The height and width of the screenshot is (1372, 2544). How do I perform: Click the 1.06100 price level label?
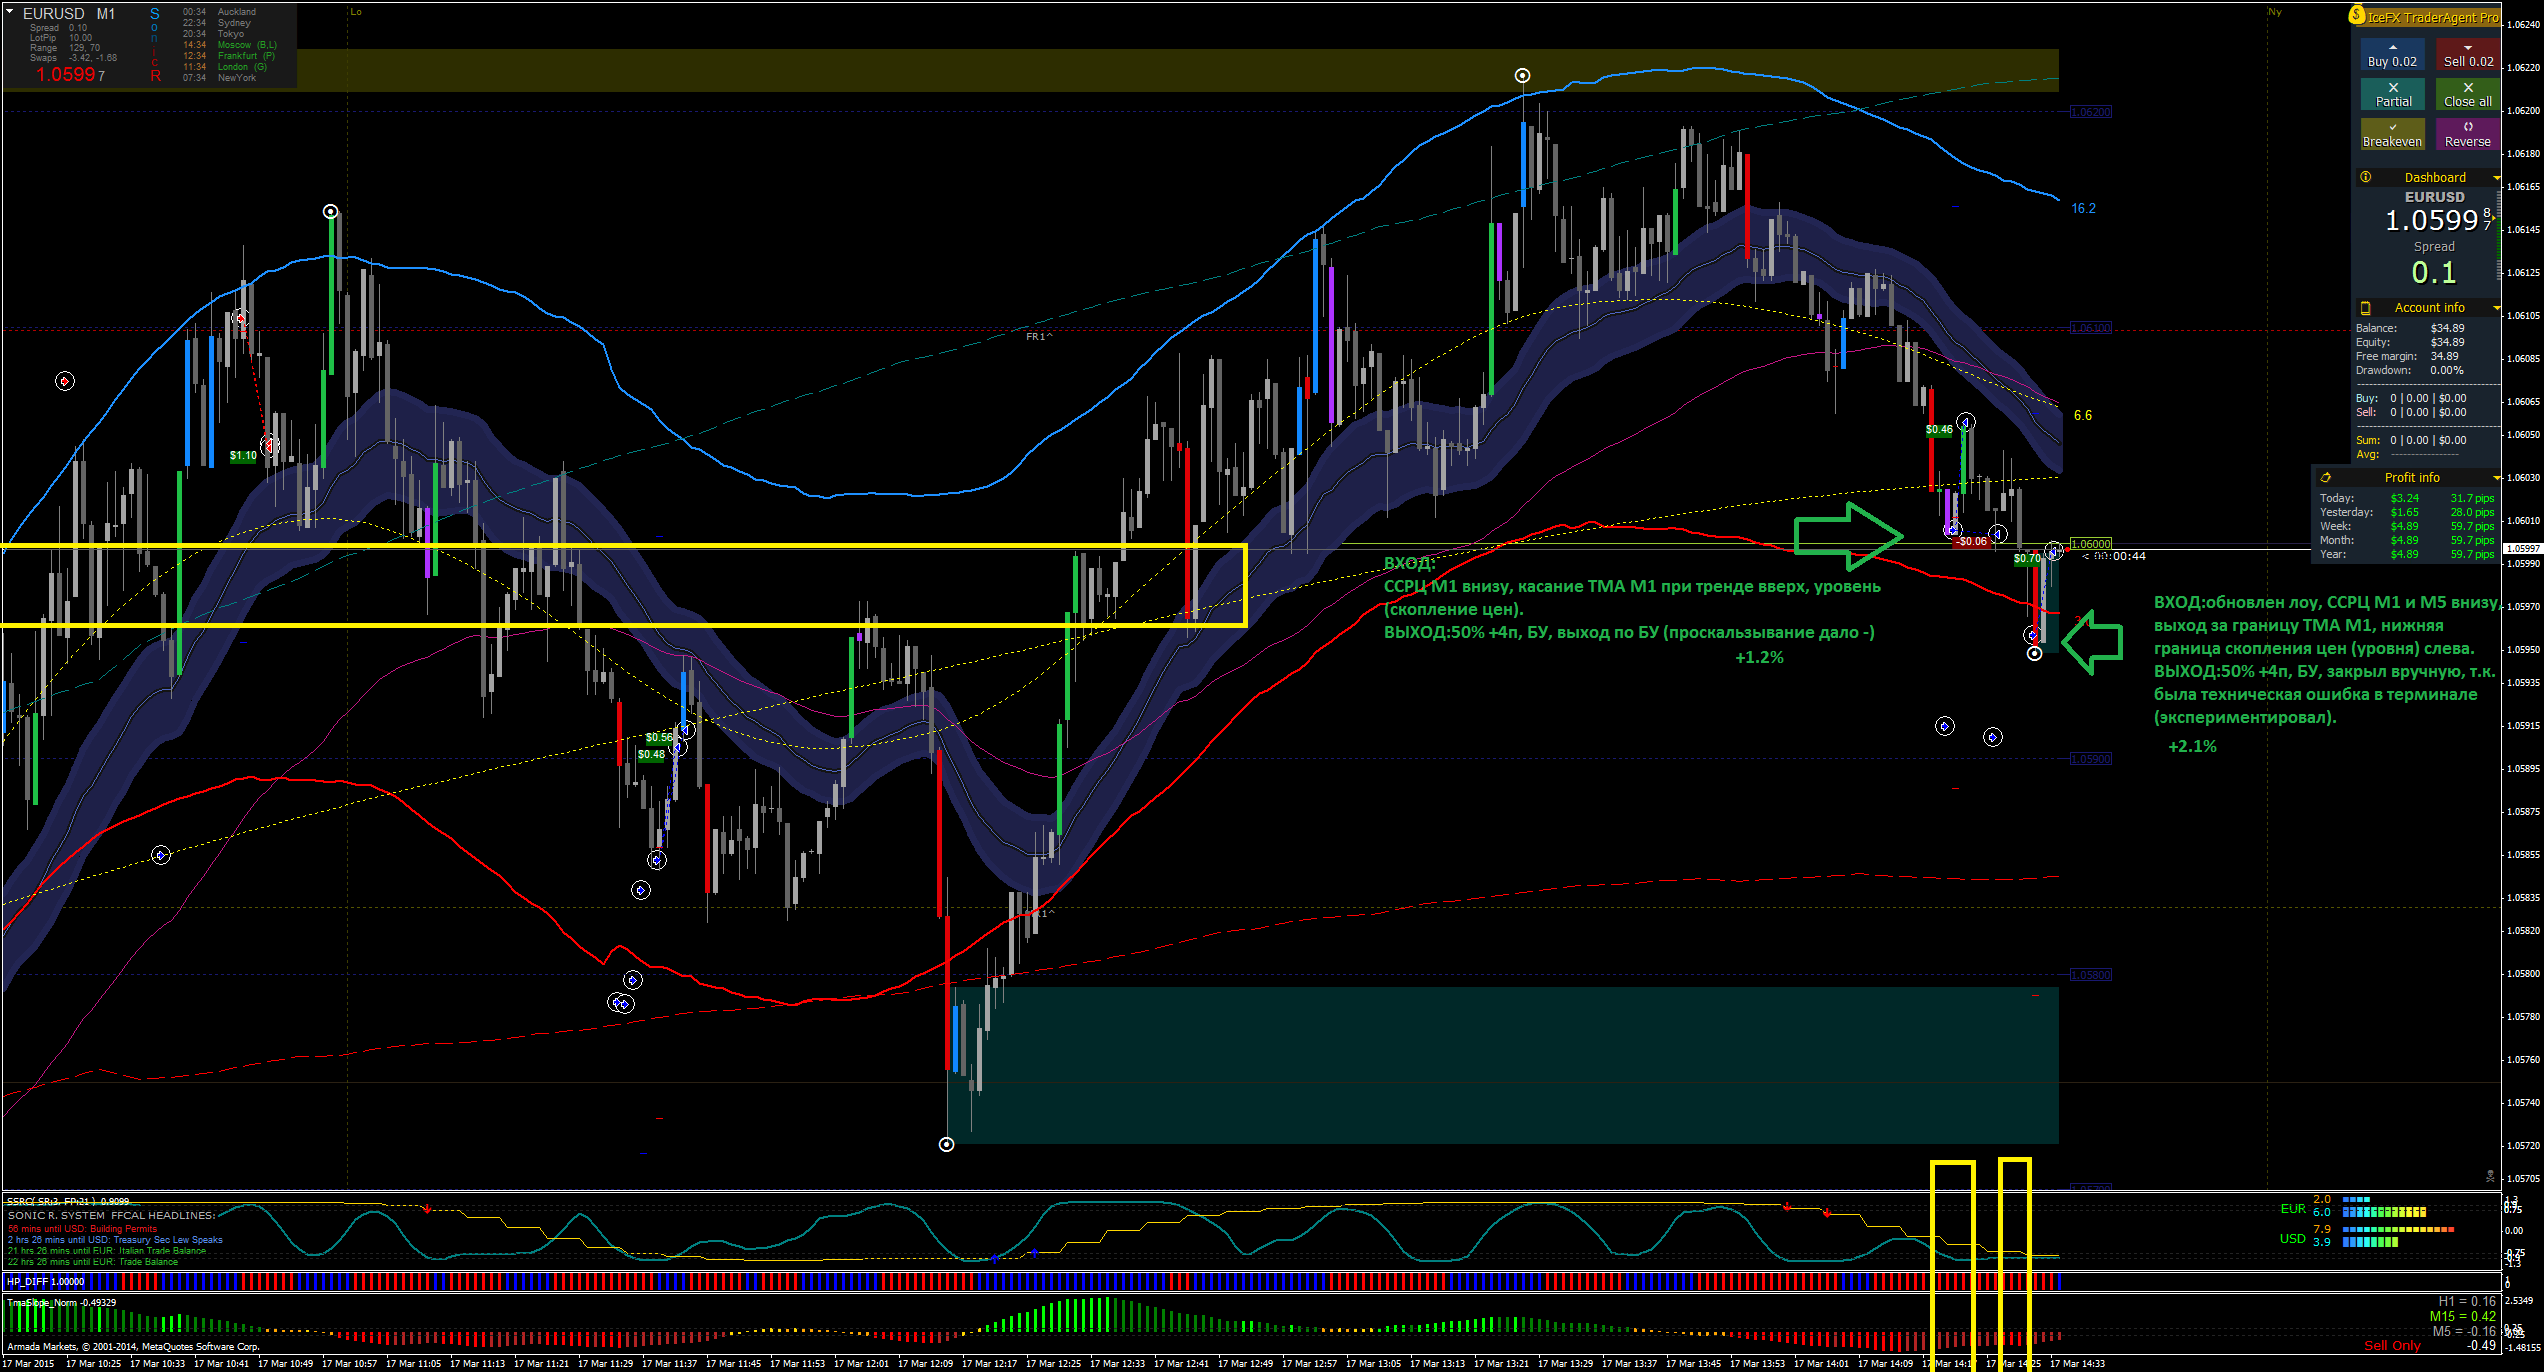pyautogui.click(x=2090, y=328)
